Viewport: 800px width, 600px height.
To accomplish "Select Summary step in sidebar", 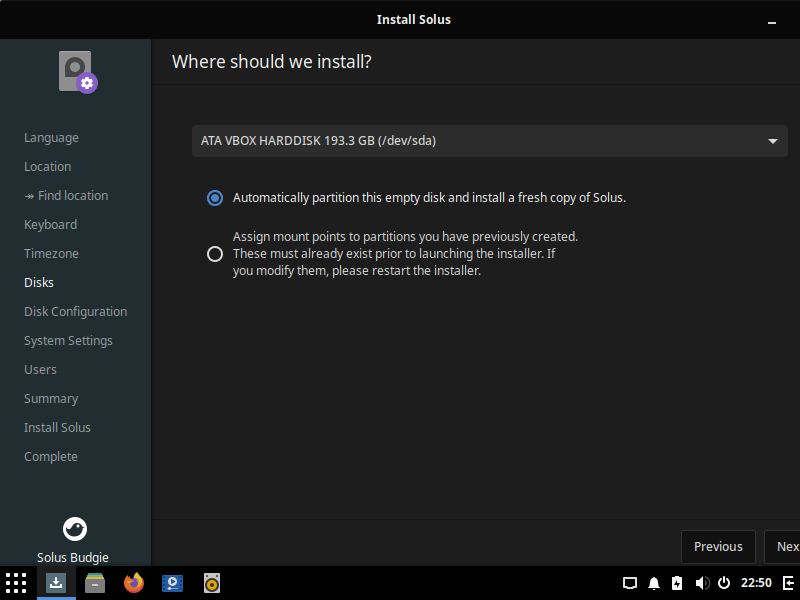I will click(x=51, y=399).
